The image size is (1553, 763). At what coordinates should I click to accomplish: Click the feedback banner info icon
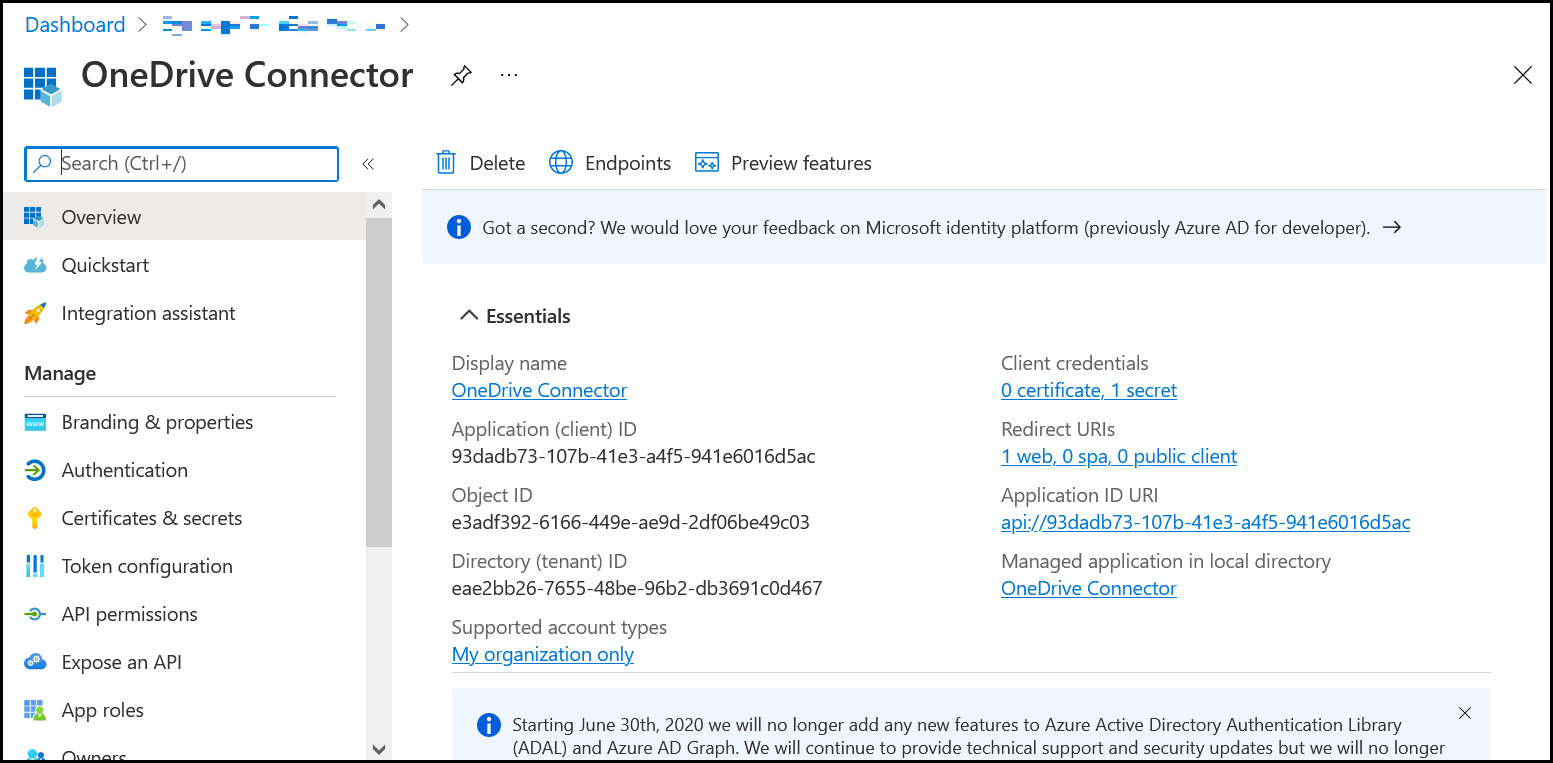459,227
